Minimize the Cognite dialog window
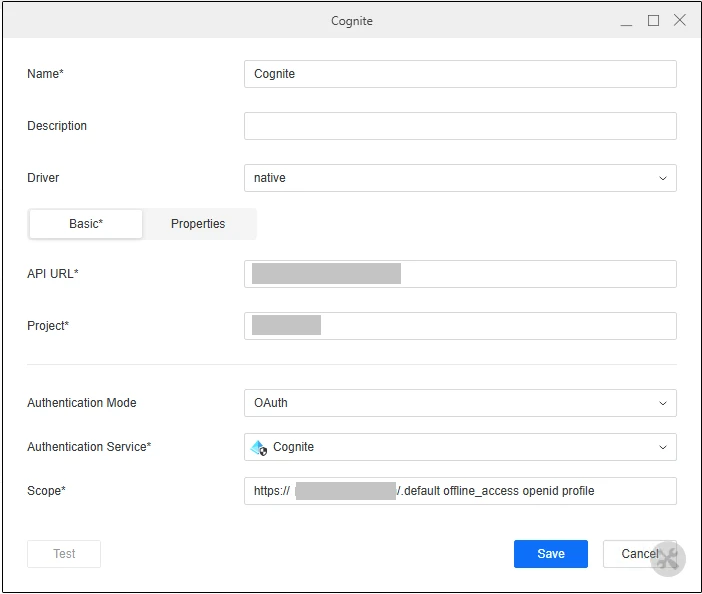The height and width of the screenshot is (594, 702). (627, 21)
